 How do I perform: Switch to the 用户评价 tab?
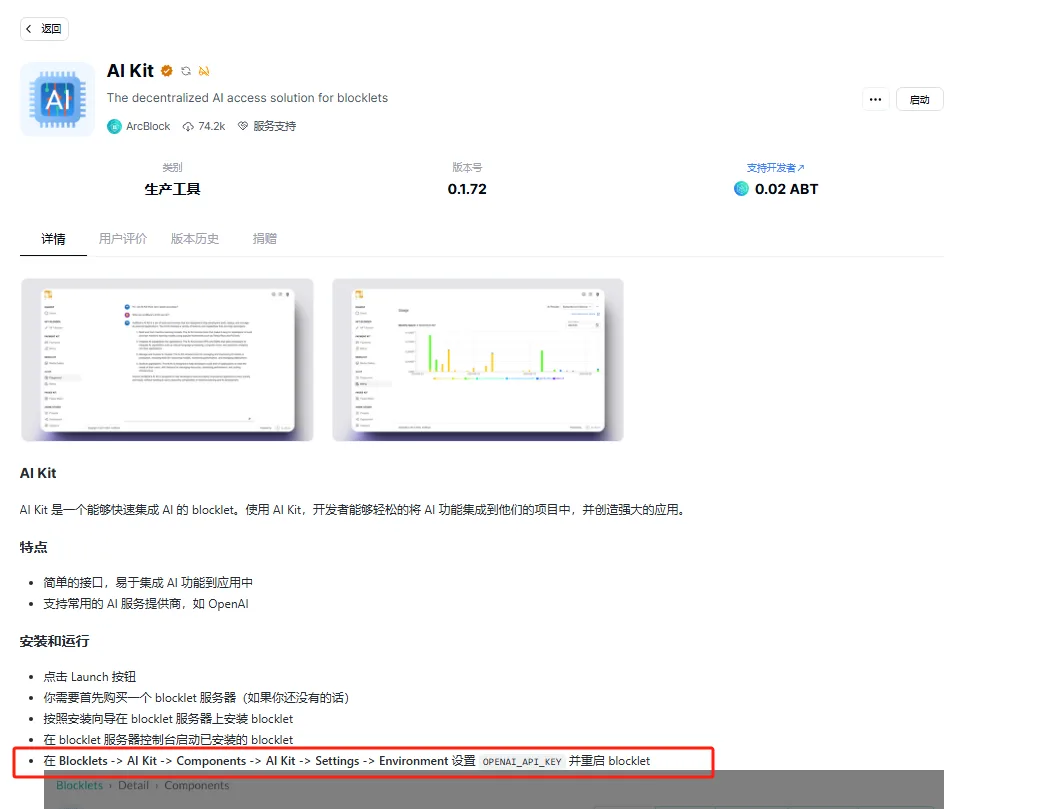pos(123,239)
